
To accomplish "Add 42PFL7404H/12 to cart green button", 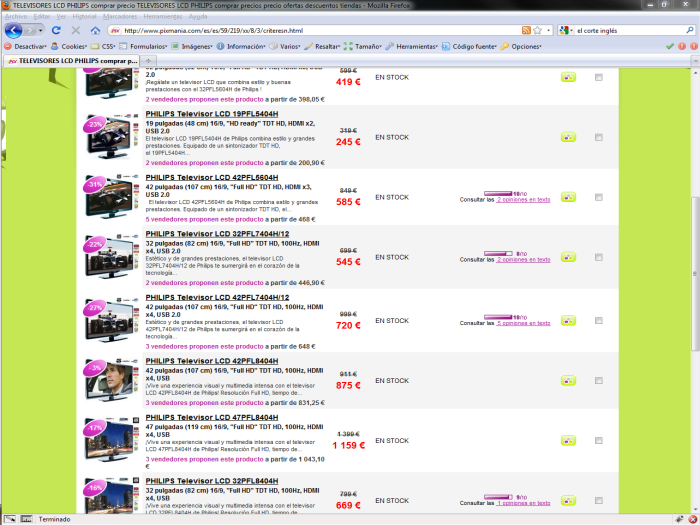I will coord(568,321).
